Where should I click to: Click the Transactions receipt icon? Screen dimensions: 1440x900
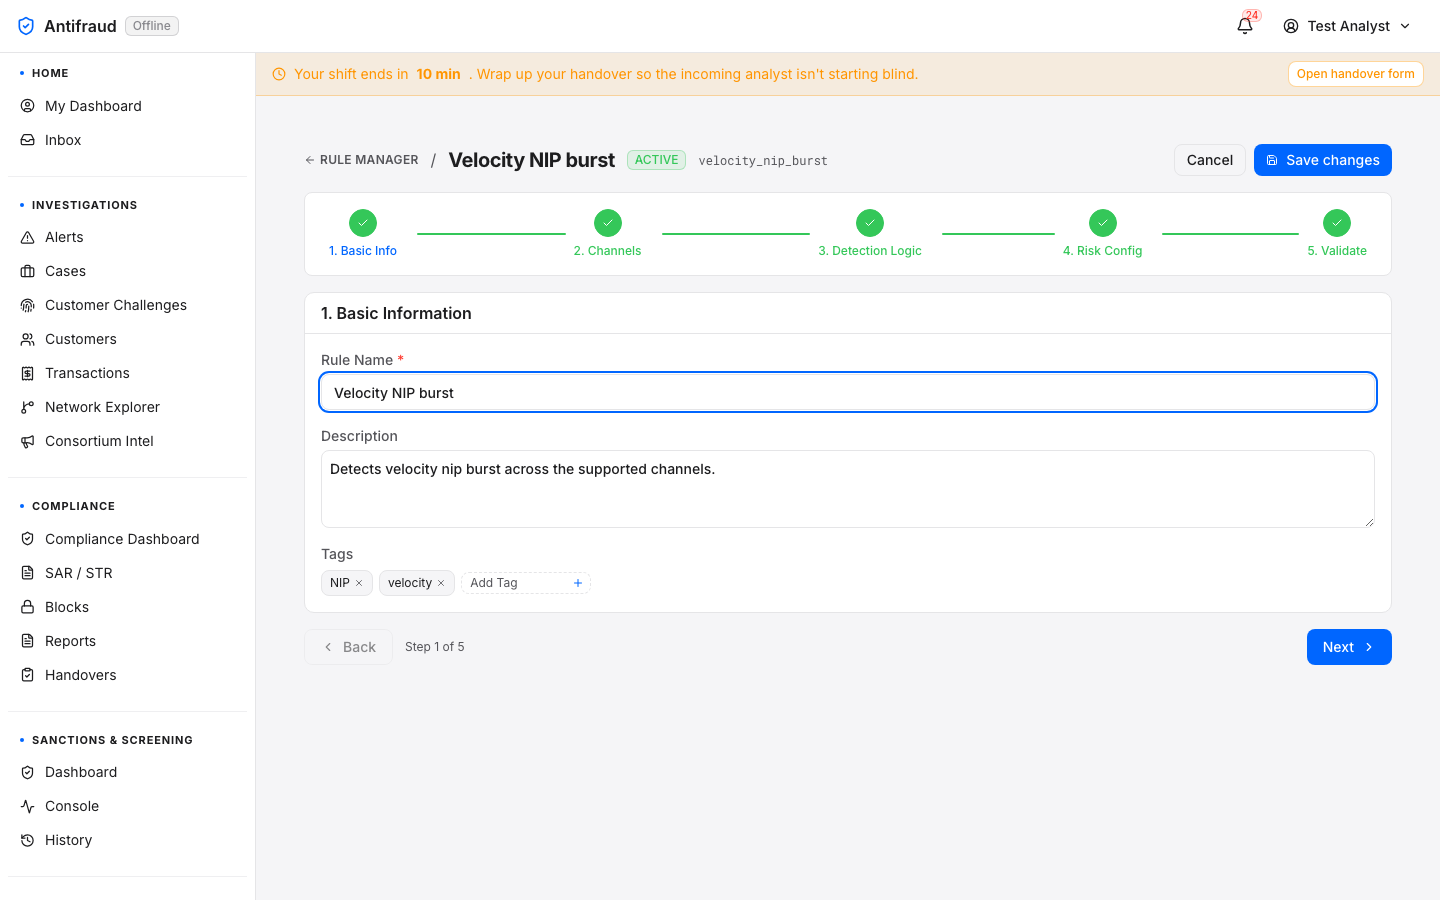28,373
